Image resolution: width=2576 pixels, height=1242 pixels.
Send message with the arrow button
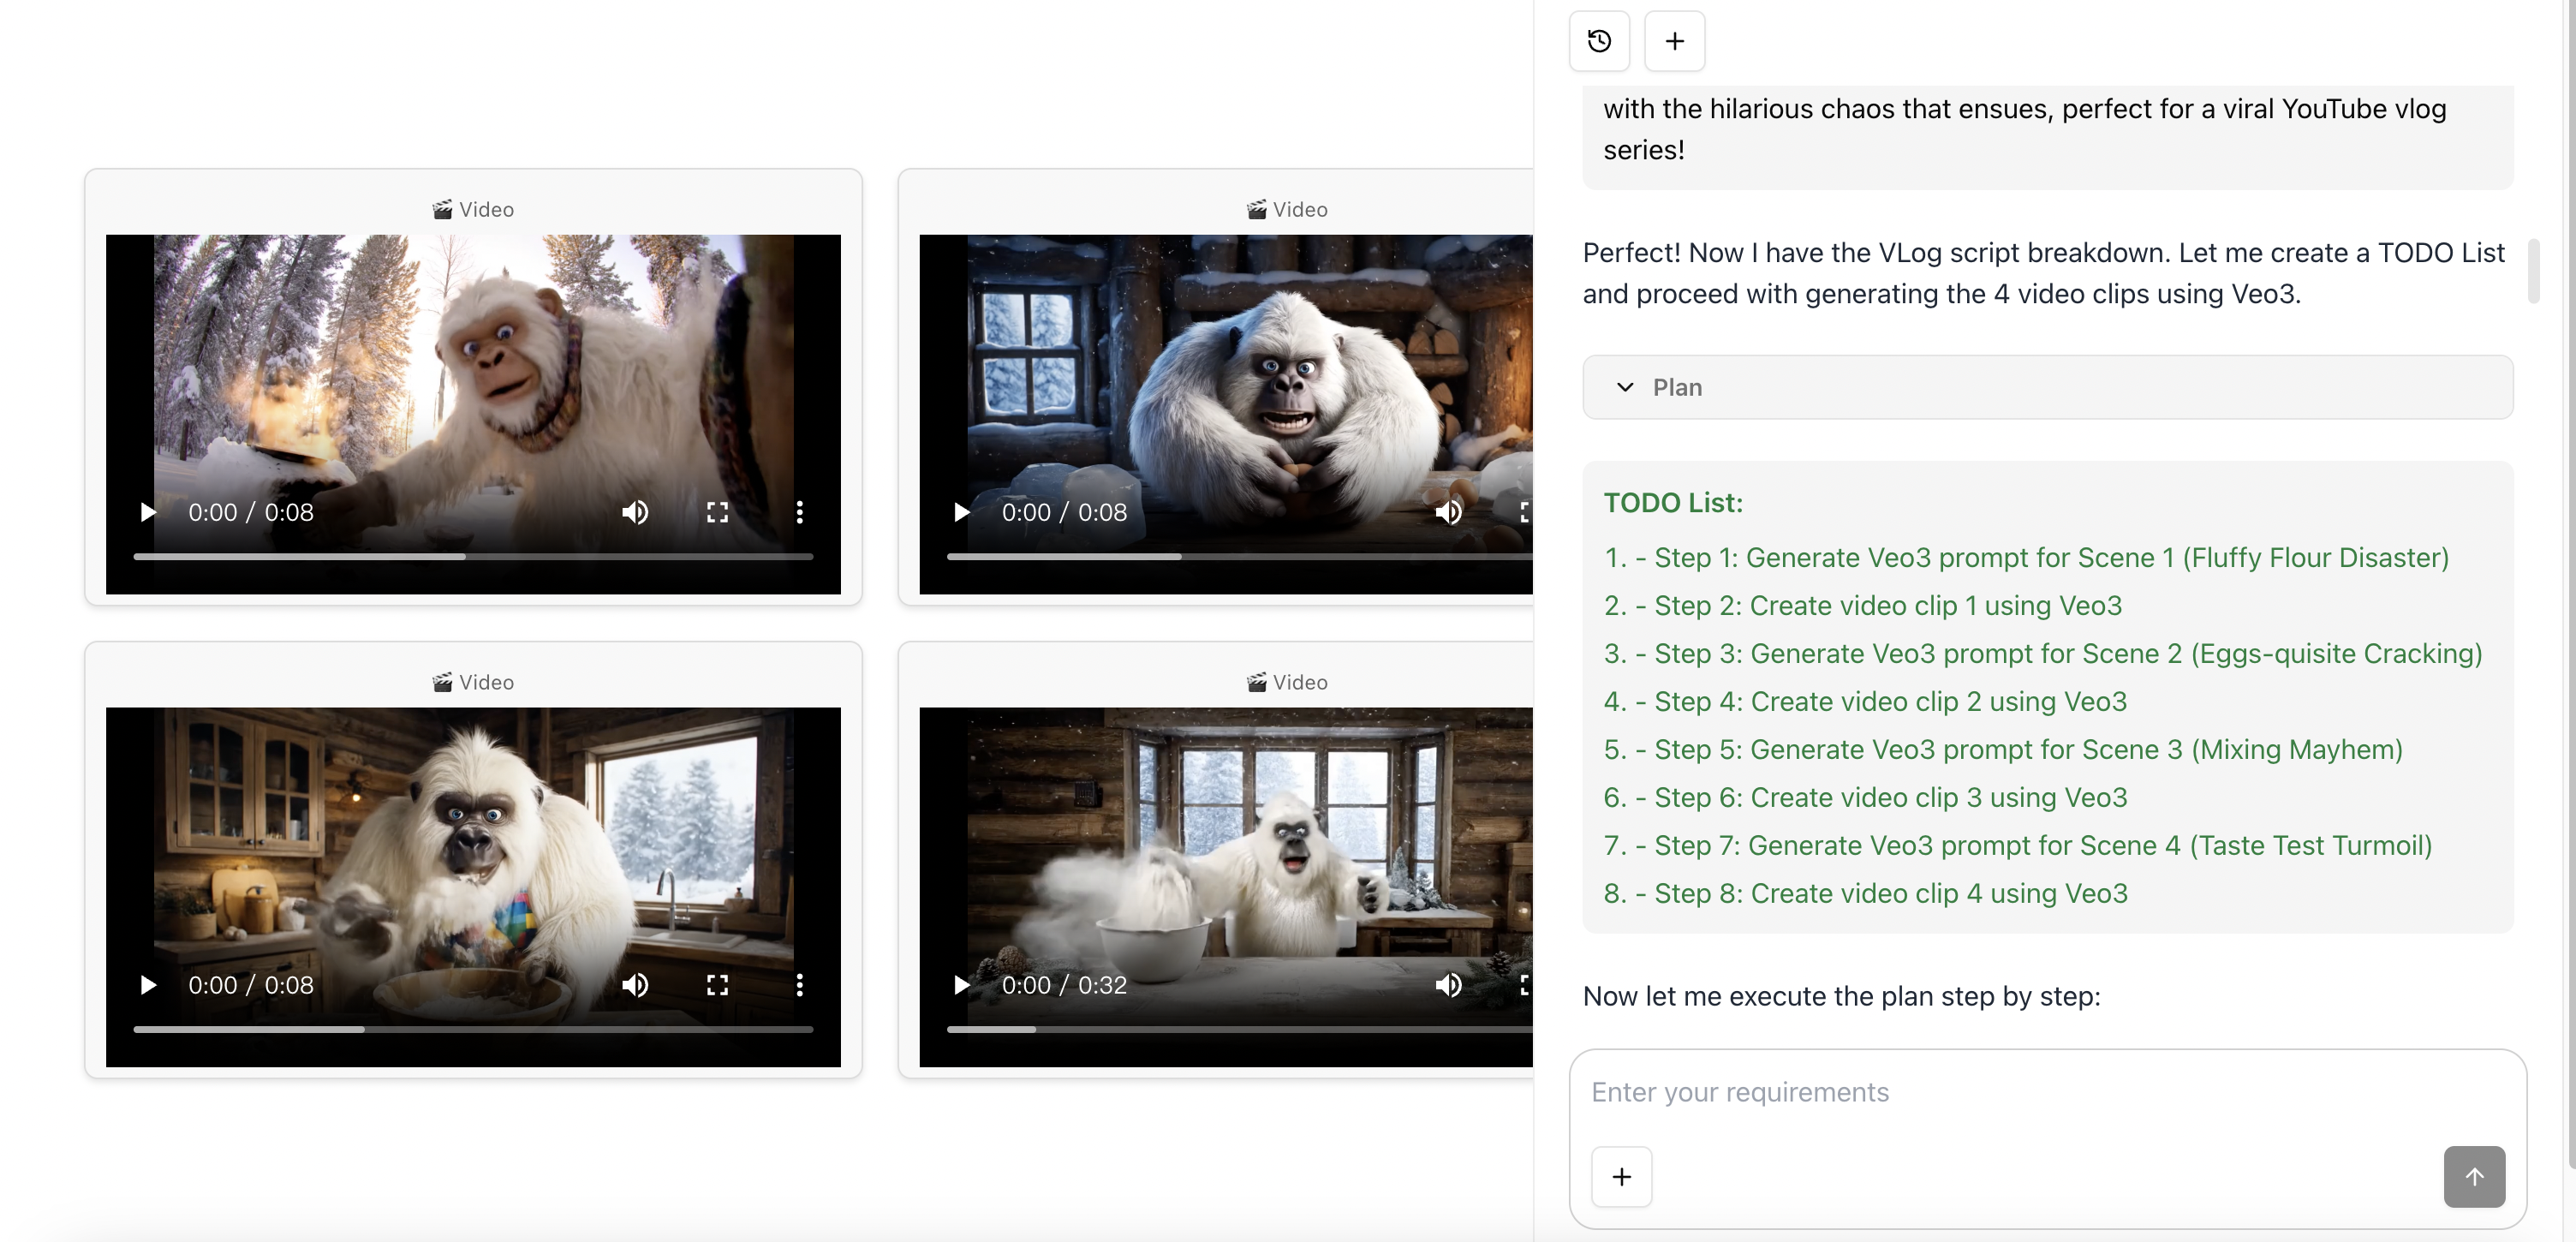tap(2474, 1177)
